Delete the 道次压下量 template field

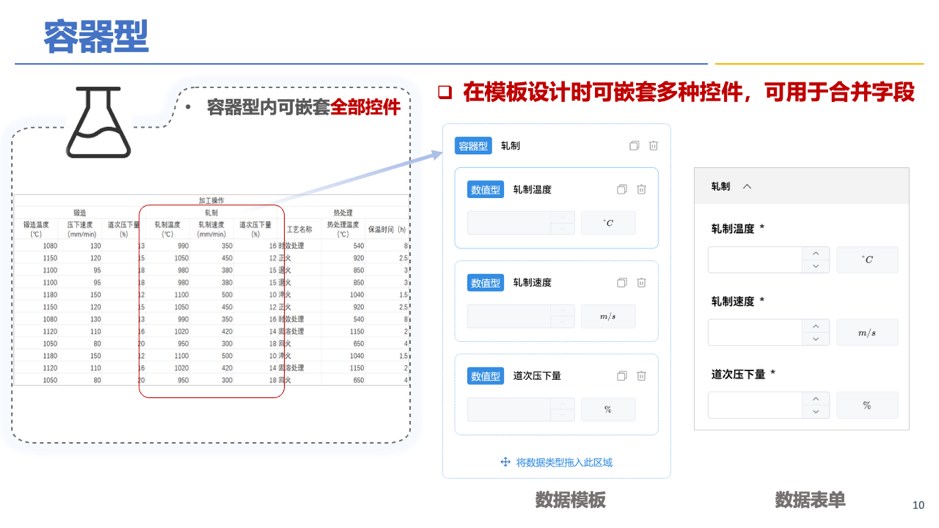(641, 376)
